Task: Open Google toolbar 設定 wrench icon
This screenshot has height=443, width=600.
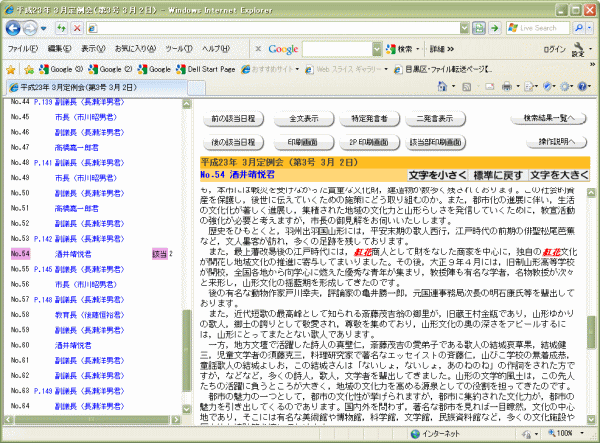Action: point(578,49)
